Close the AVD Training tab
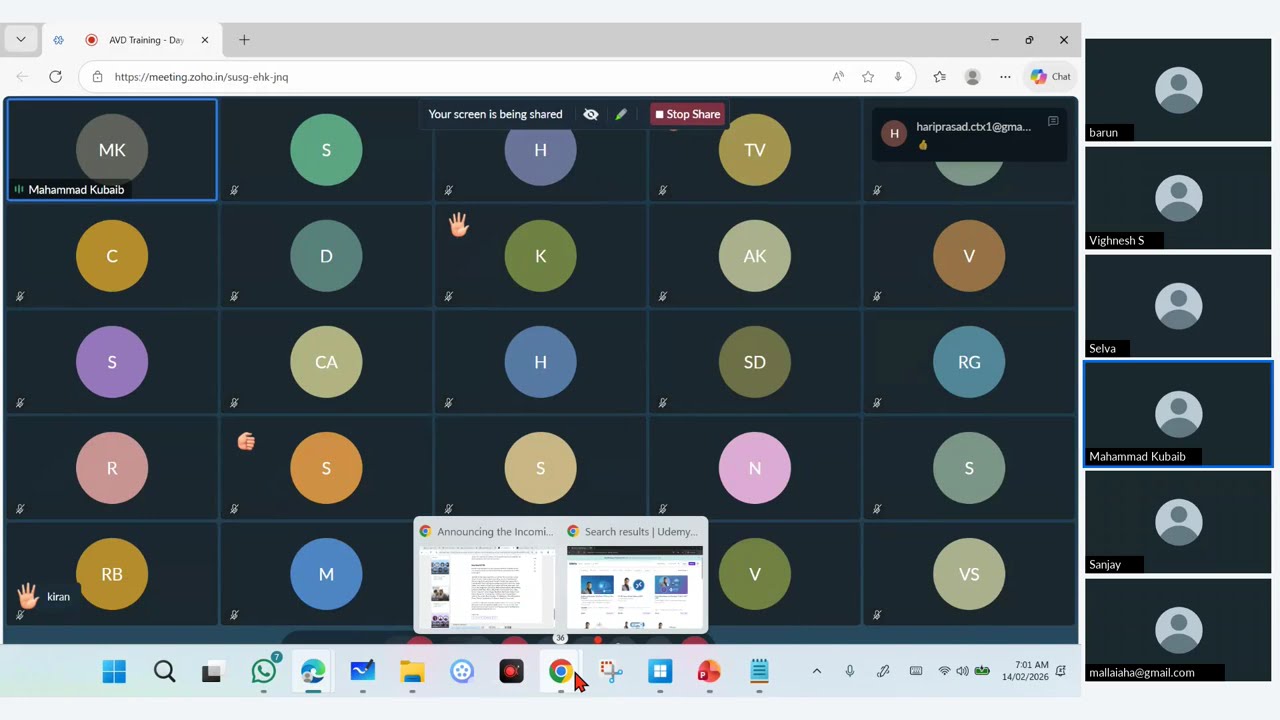The image size is (1280, 720). point(205,40)
